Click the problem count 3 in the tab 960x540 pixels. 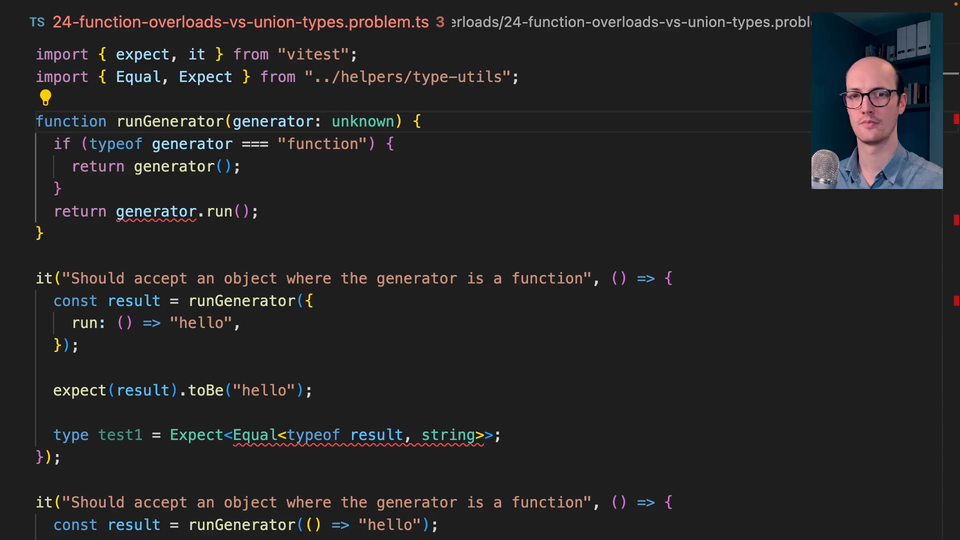[x=440, y=21]
